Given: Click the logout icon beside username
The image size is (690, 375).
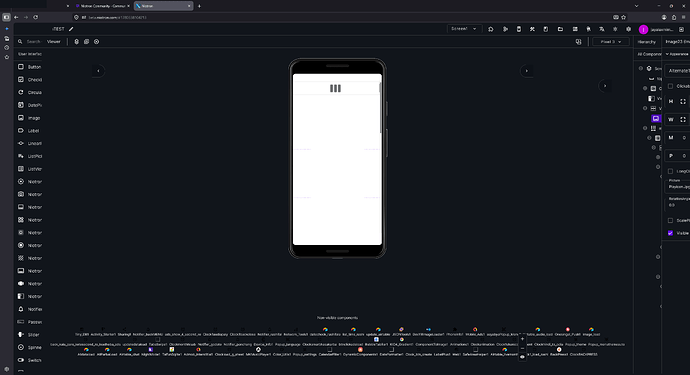Looking at the screenshot, I should 681,29.
